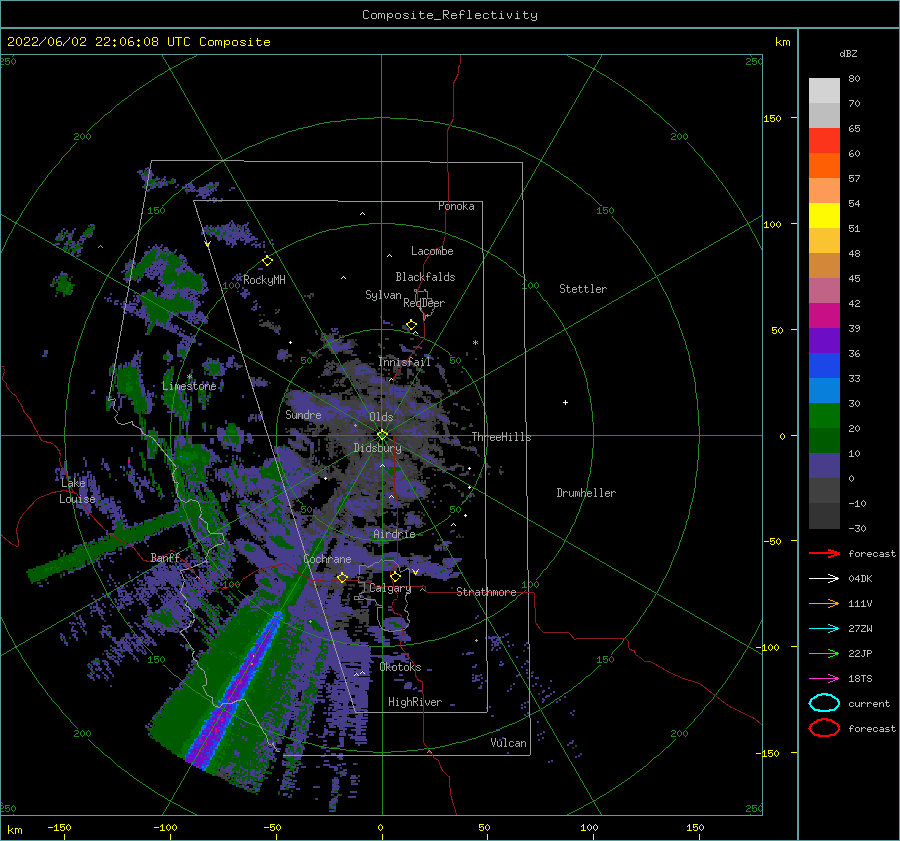Viewport: 900px width, 841px height.
Task: Click yellow diamond marker below Cochrane
Action: coord(342,577)
